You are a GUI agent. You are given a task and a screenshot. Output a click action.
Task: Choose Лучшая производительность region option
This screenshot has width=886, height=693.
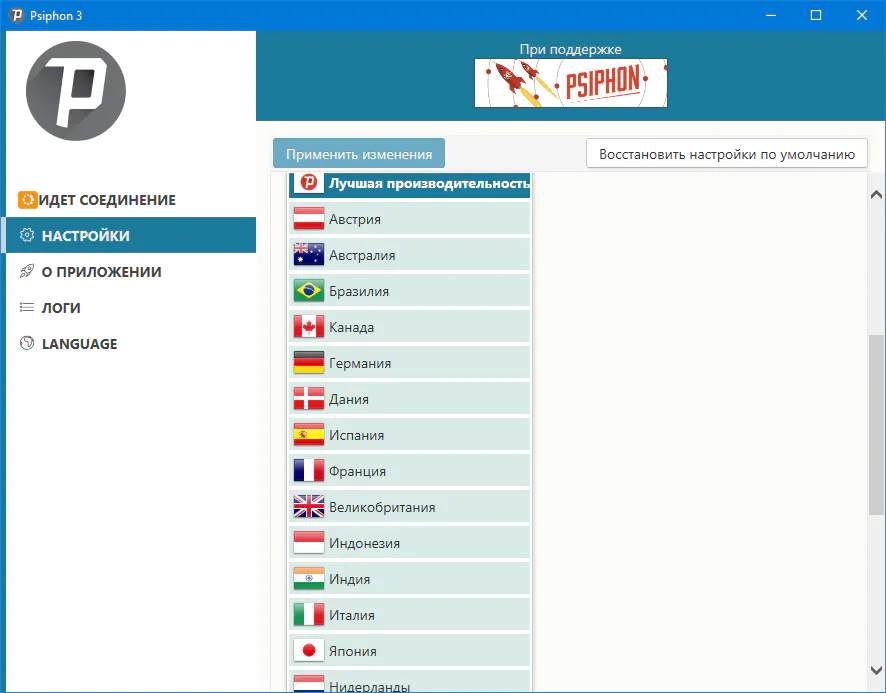click(x=410, y=184)
